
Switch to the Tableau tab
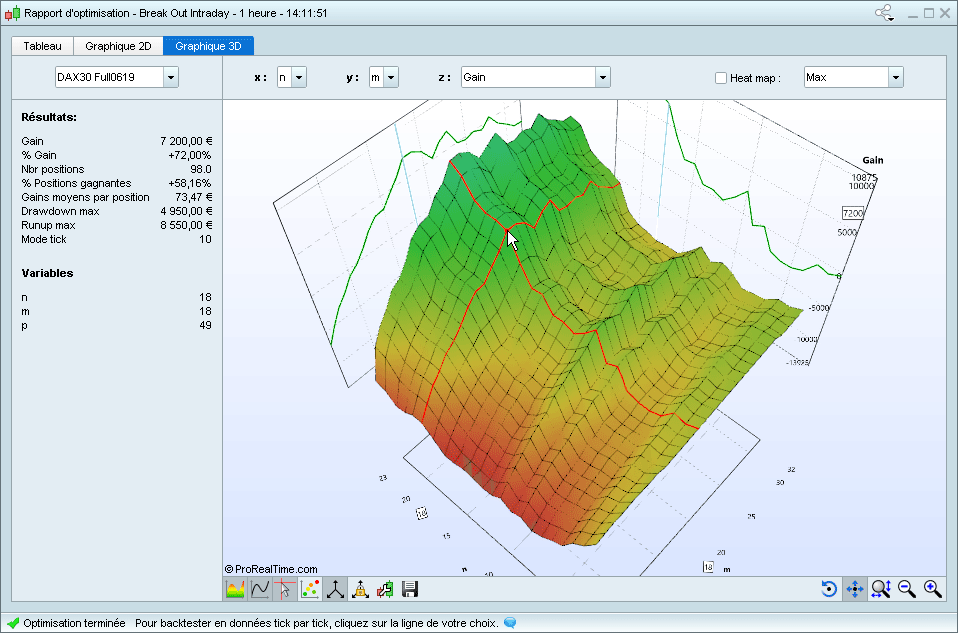click(42, 46)
